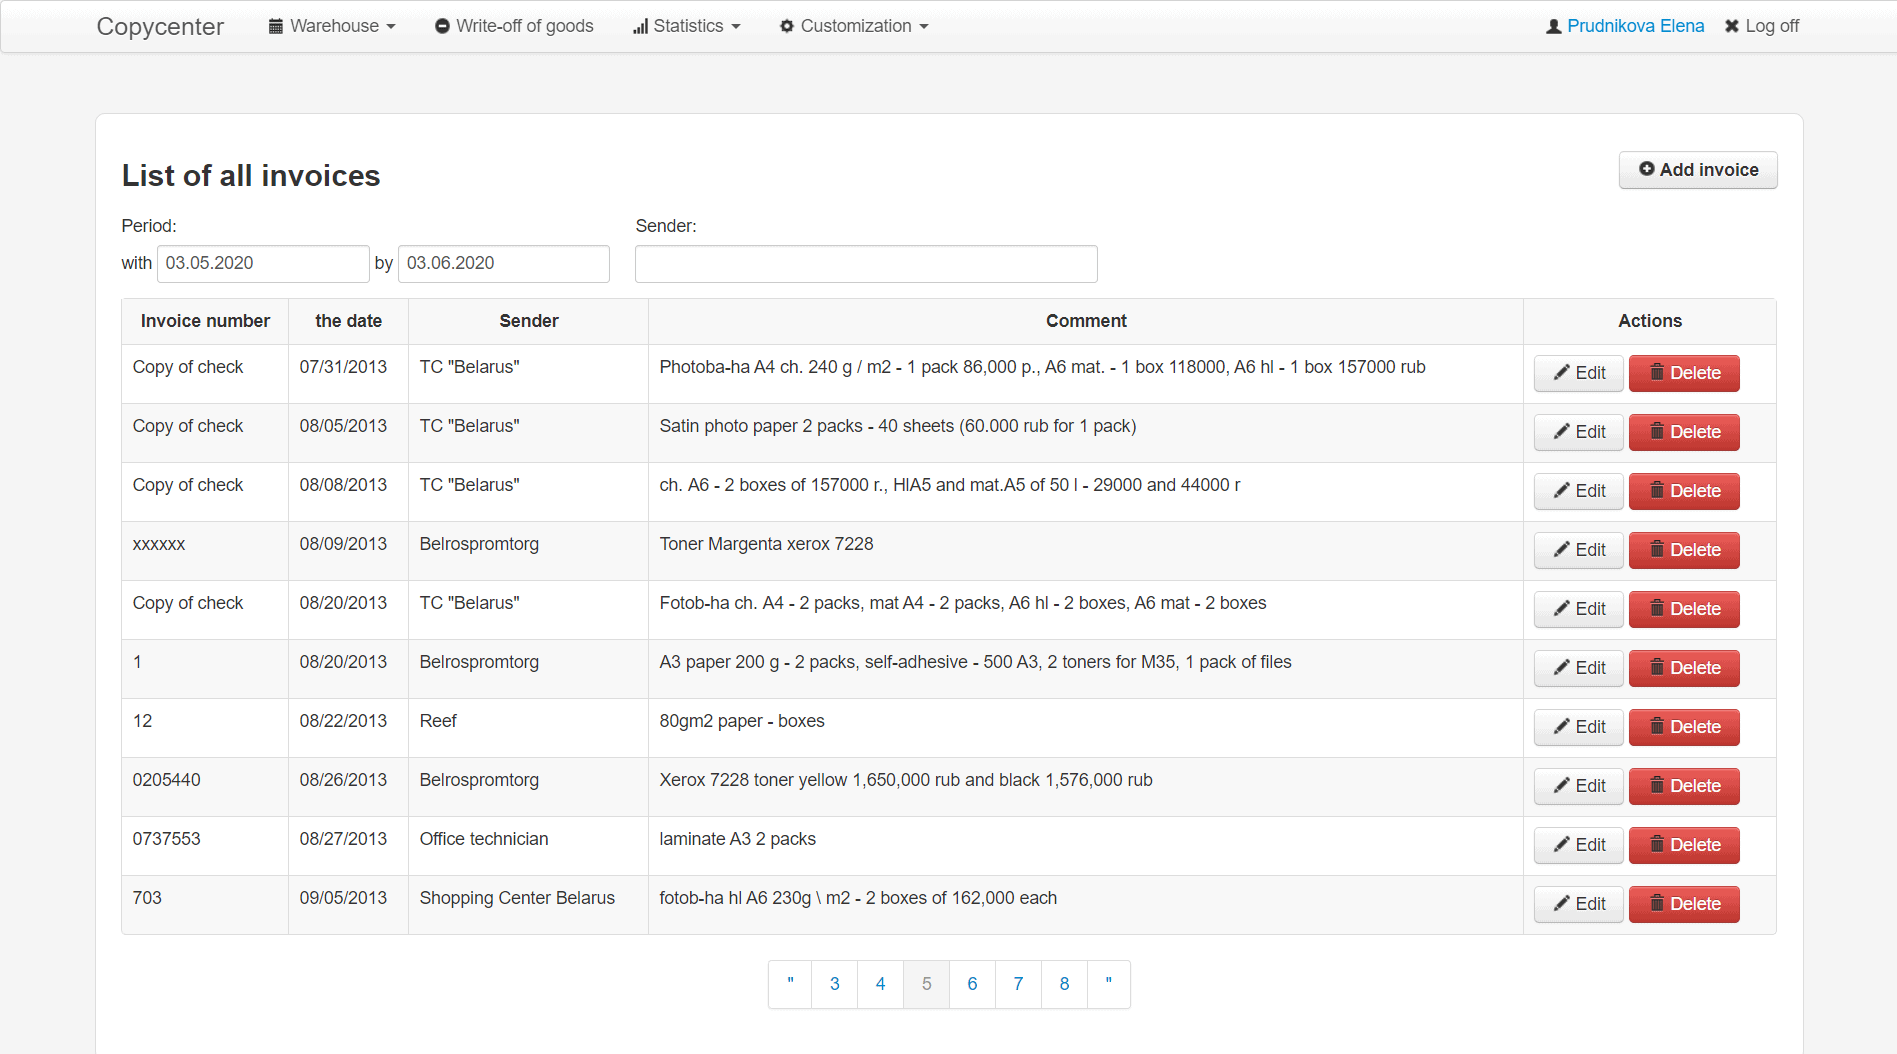Focus the period start date field 03.05.2020
The image size is (1897, 1054).
tap(263, 264)
